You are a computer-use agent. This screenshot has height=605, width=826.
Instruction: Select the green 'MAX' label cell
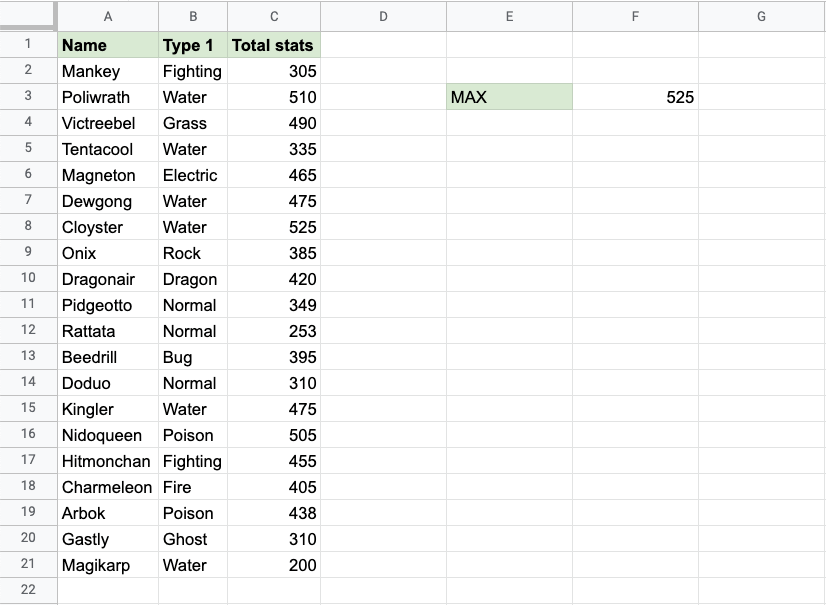(x=509, y=97)
